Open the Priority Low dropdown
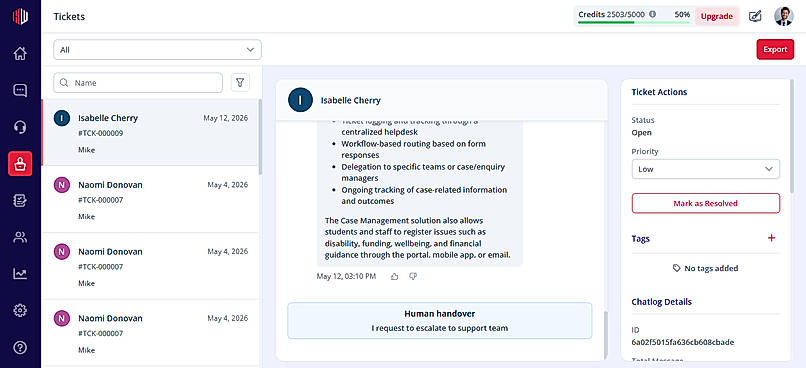Screen dimensions: 806x368 coord(705,169)
